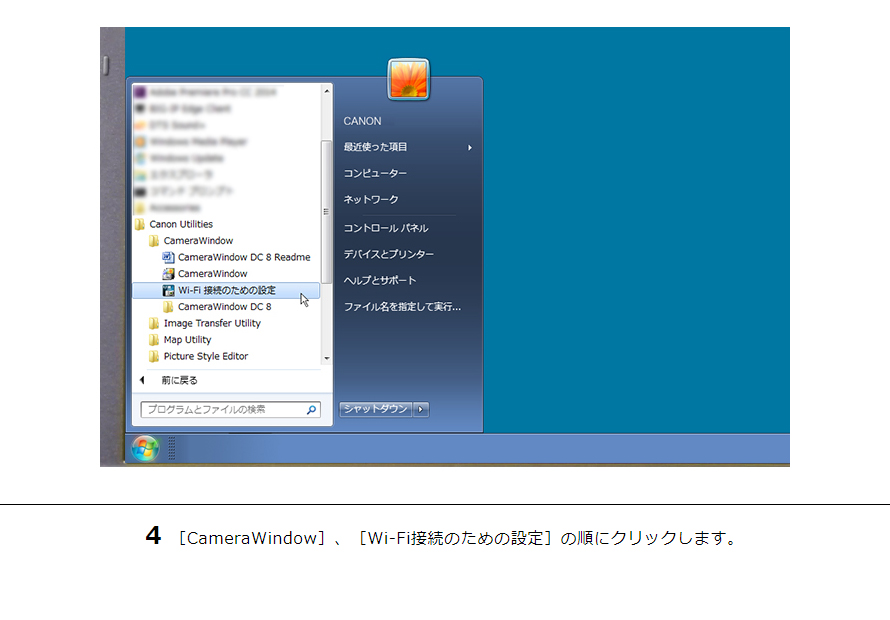The height and width of the screenshot is (620, 890).
Task: Expand the shutdown options arrow
Action: point(422,408)
